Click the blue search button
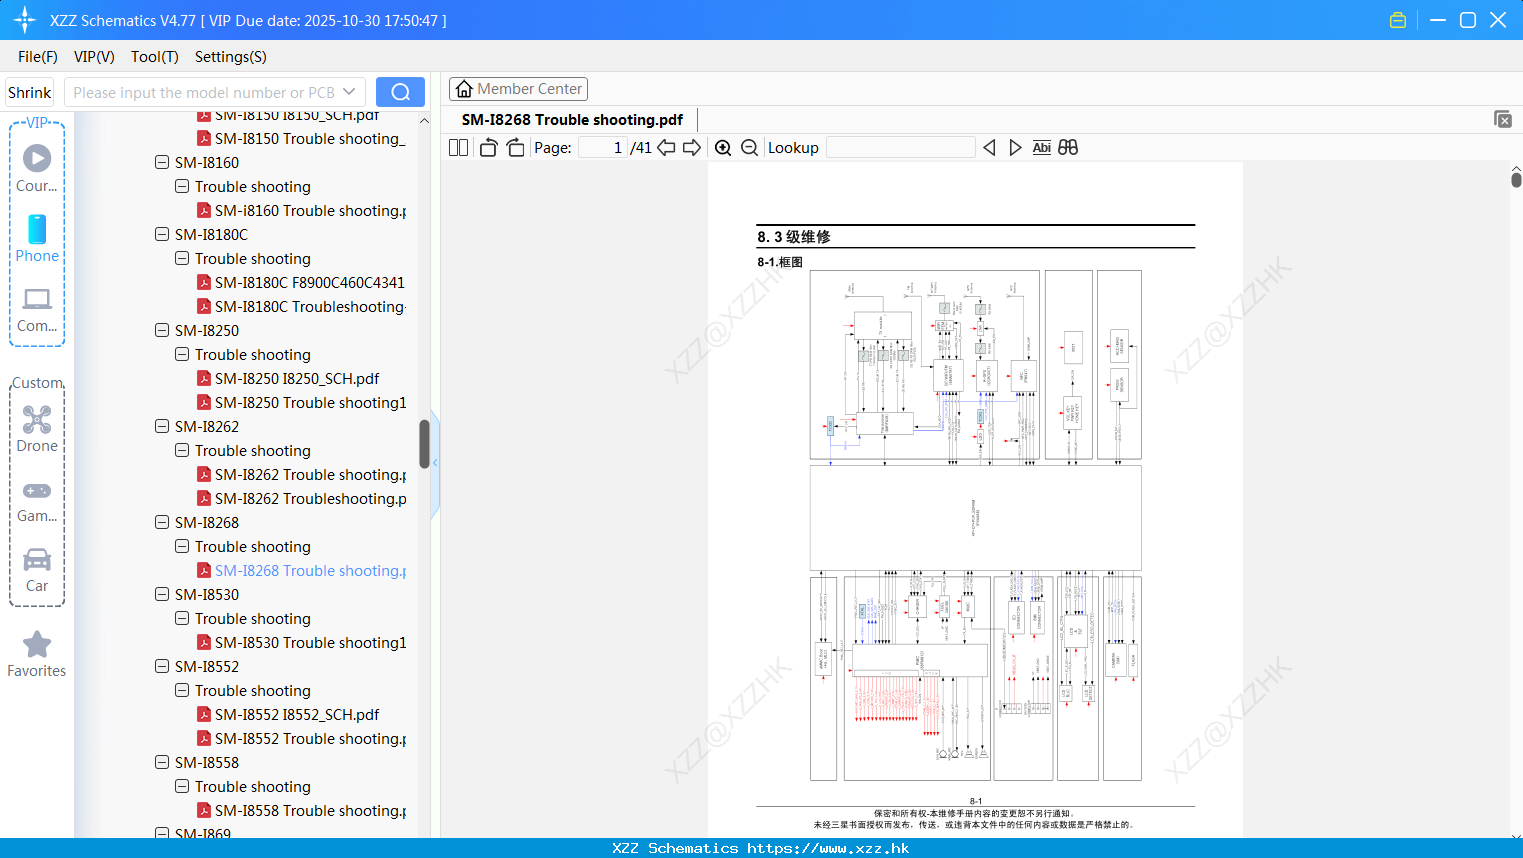Image resolution: width=1523 pixels, height=858 pixels. [x=400, y=92]
